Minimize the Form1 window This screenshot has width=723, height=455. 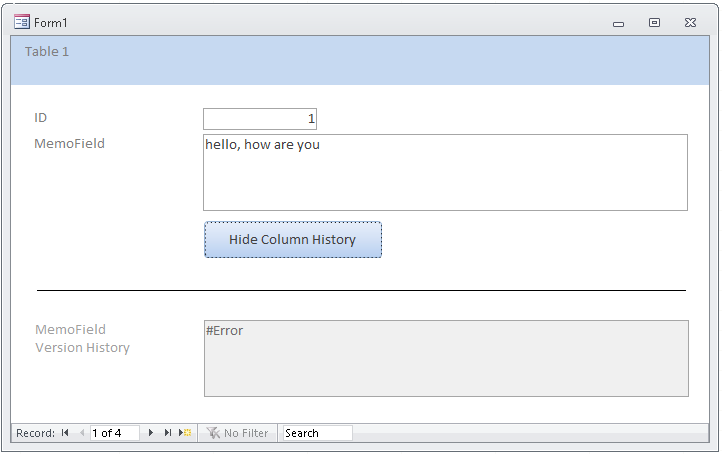coord(618,23)
